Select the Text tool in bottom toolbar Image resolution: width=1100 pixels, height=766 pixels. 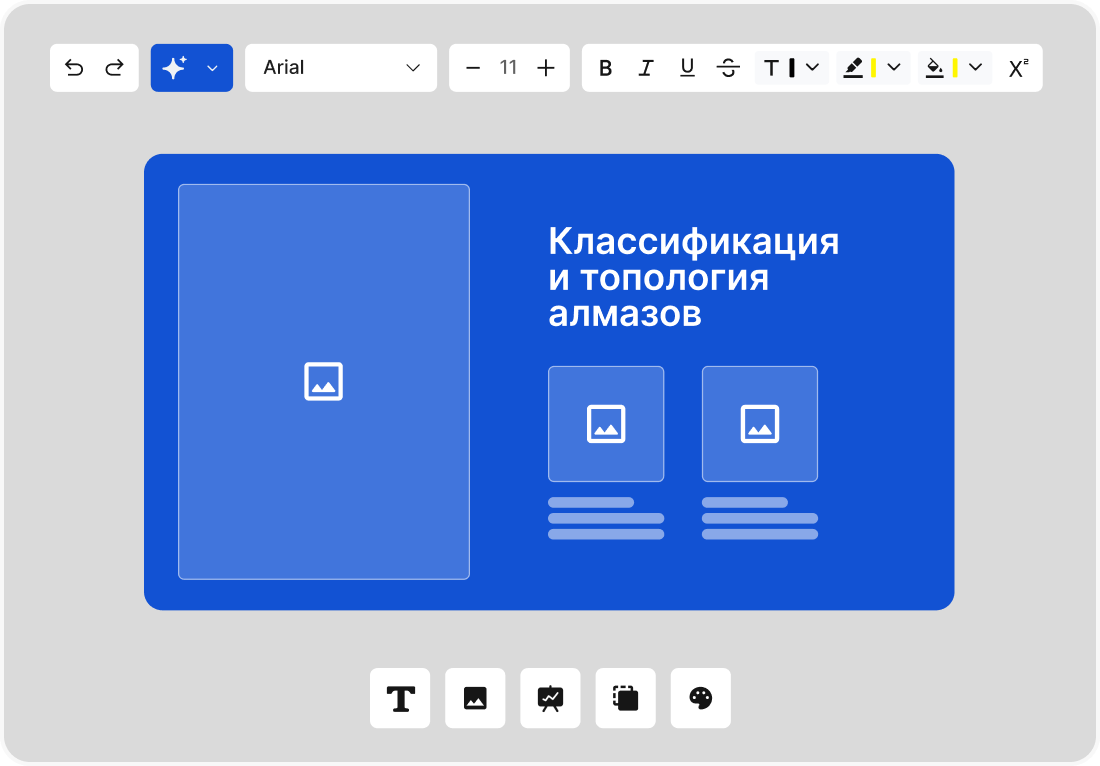[x=400, y=698]
